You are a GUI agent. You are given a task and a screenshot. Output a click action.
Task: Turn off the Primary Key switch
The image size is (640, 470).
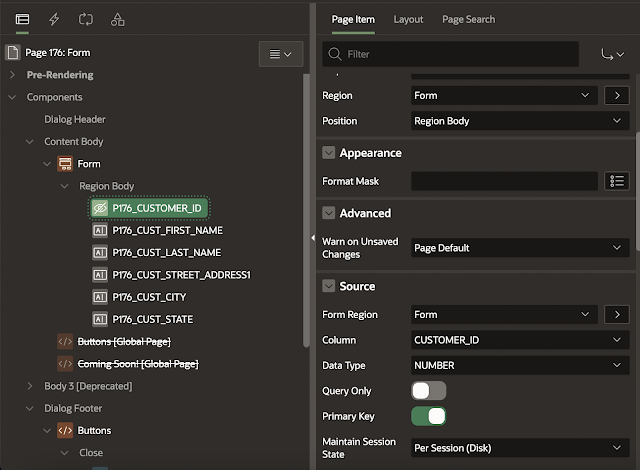pyautogui.click(x=428, y=416)
